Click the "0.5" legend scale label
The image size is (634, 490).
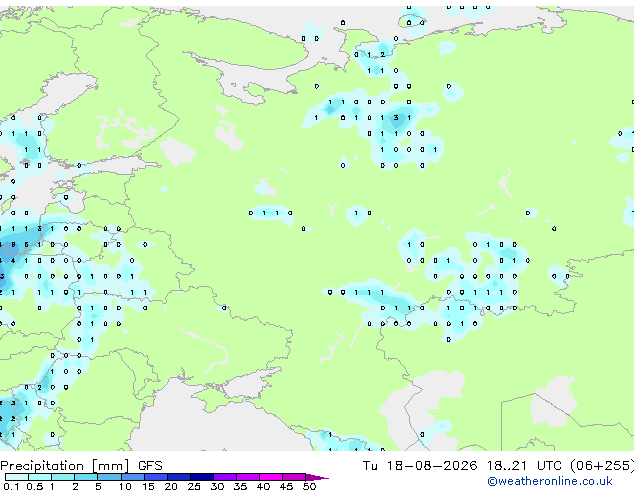35,486
